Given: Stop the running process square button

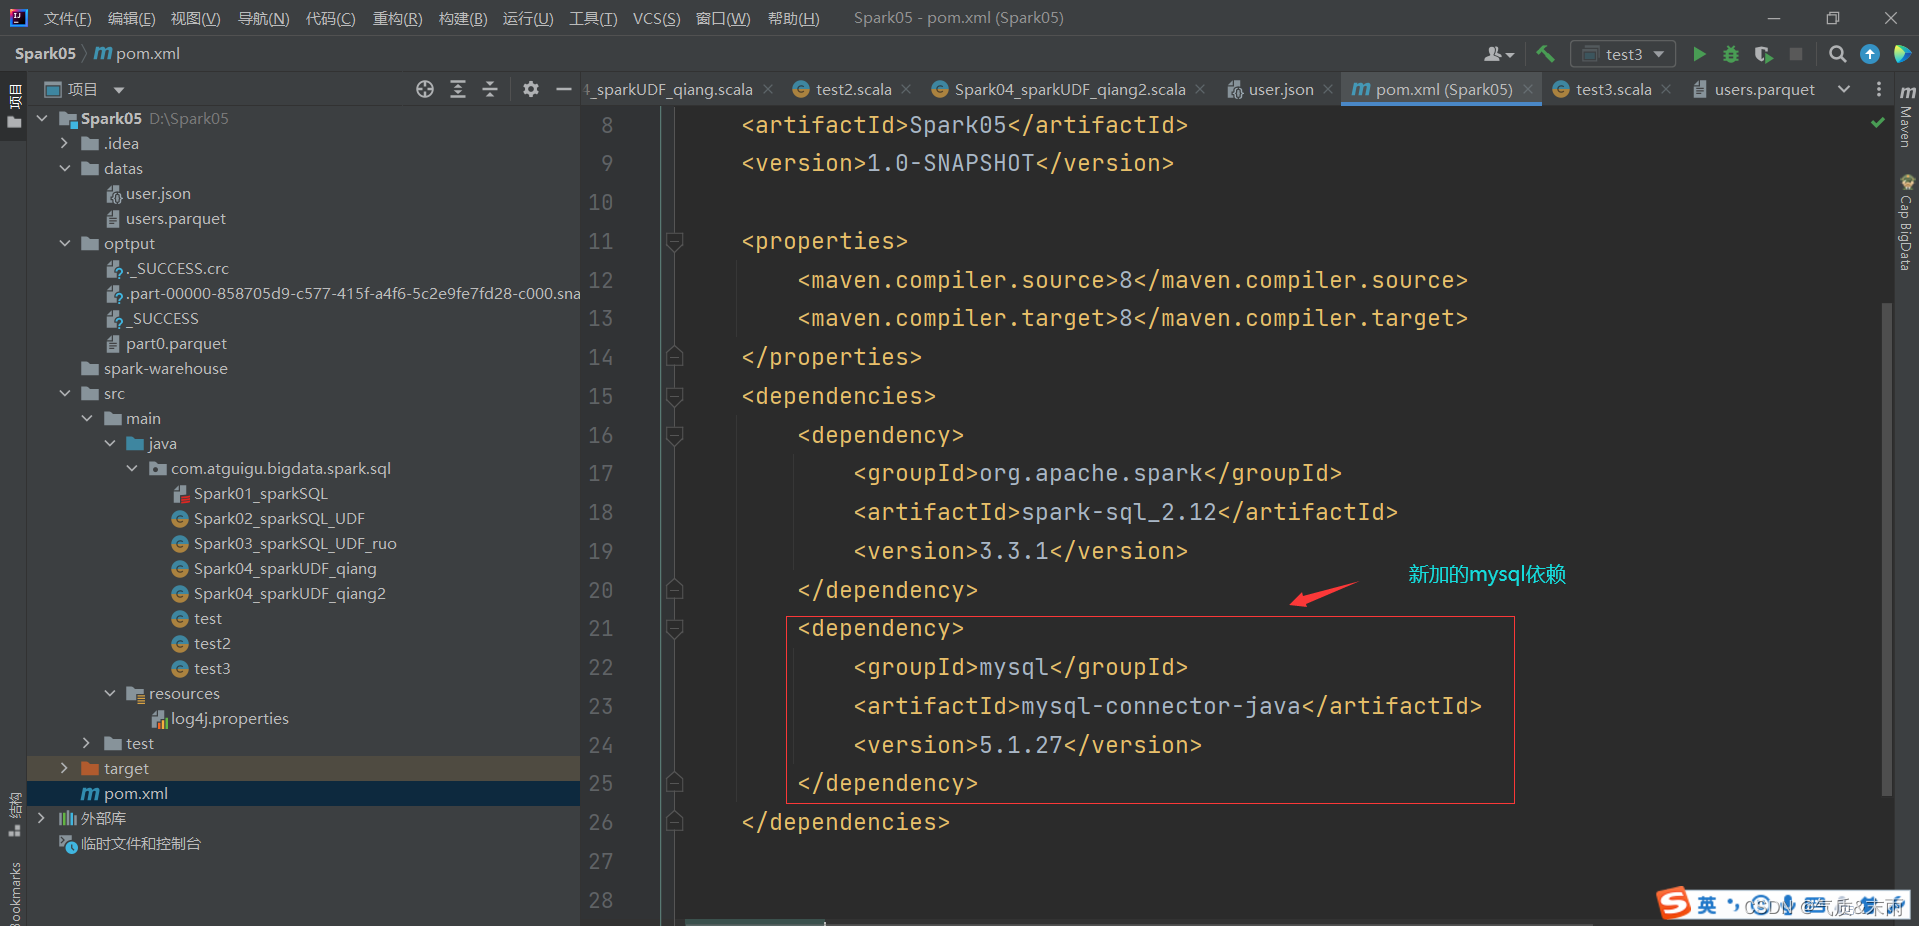Looking at the screenshot, I should pyautogui.click(x=1796, y=54).
